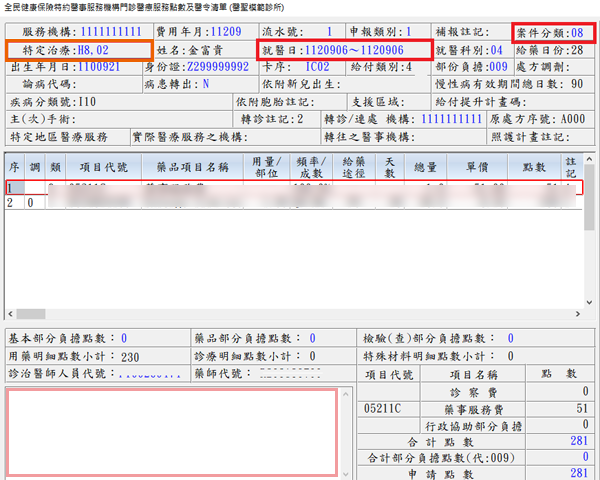Image resolution: width=600 pixels, height=480 pixels.
Task: Select row 2 in the prescription table
Action: [290, 202]
